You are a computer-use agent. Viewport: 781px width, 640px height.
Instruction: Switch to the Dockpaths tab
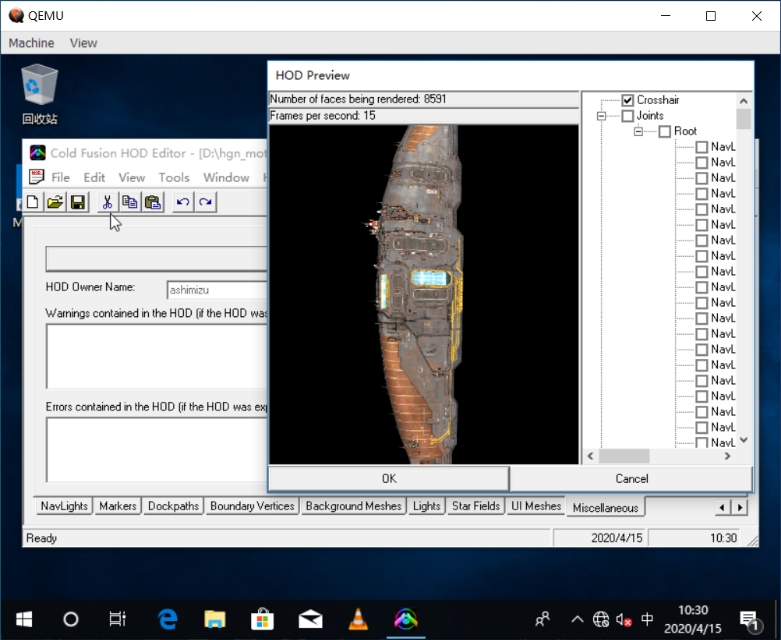pyautogui.click(x=173, y=506)
